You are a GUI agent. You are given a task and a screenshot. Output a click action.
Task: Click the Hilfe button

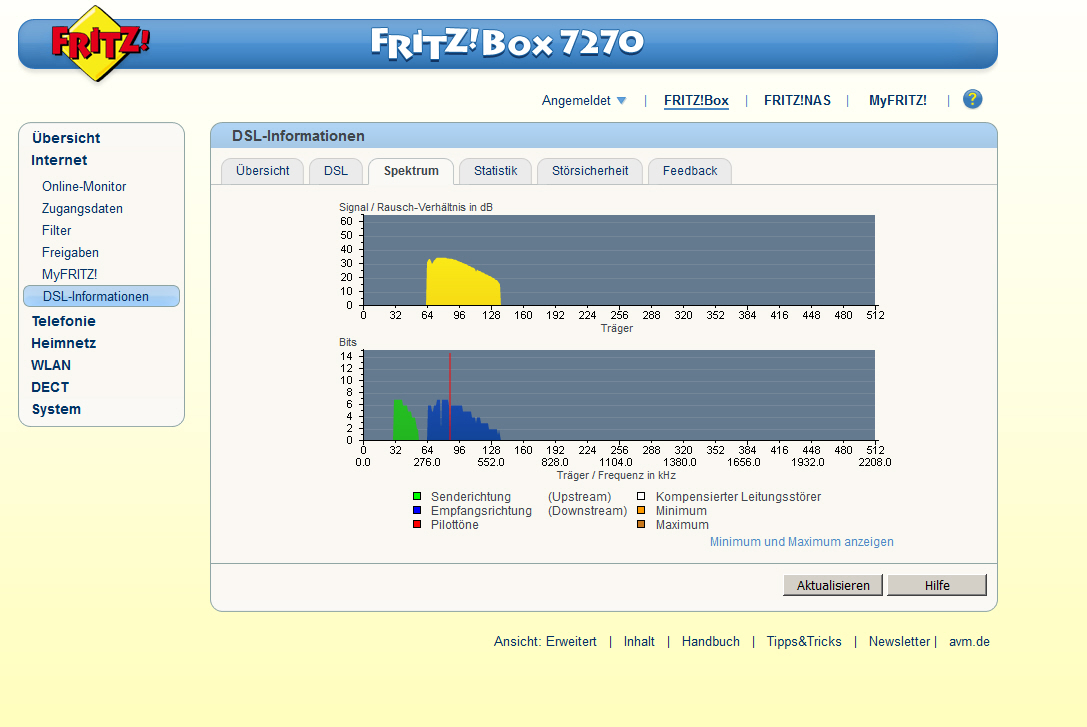tap(937, 585)
